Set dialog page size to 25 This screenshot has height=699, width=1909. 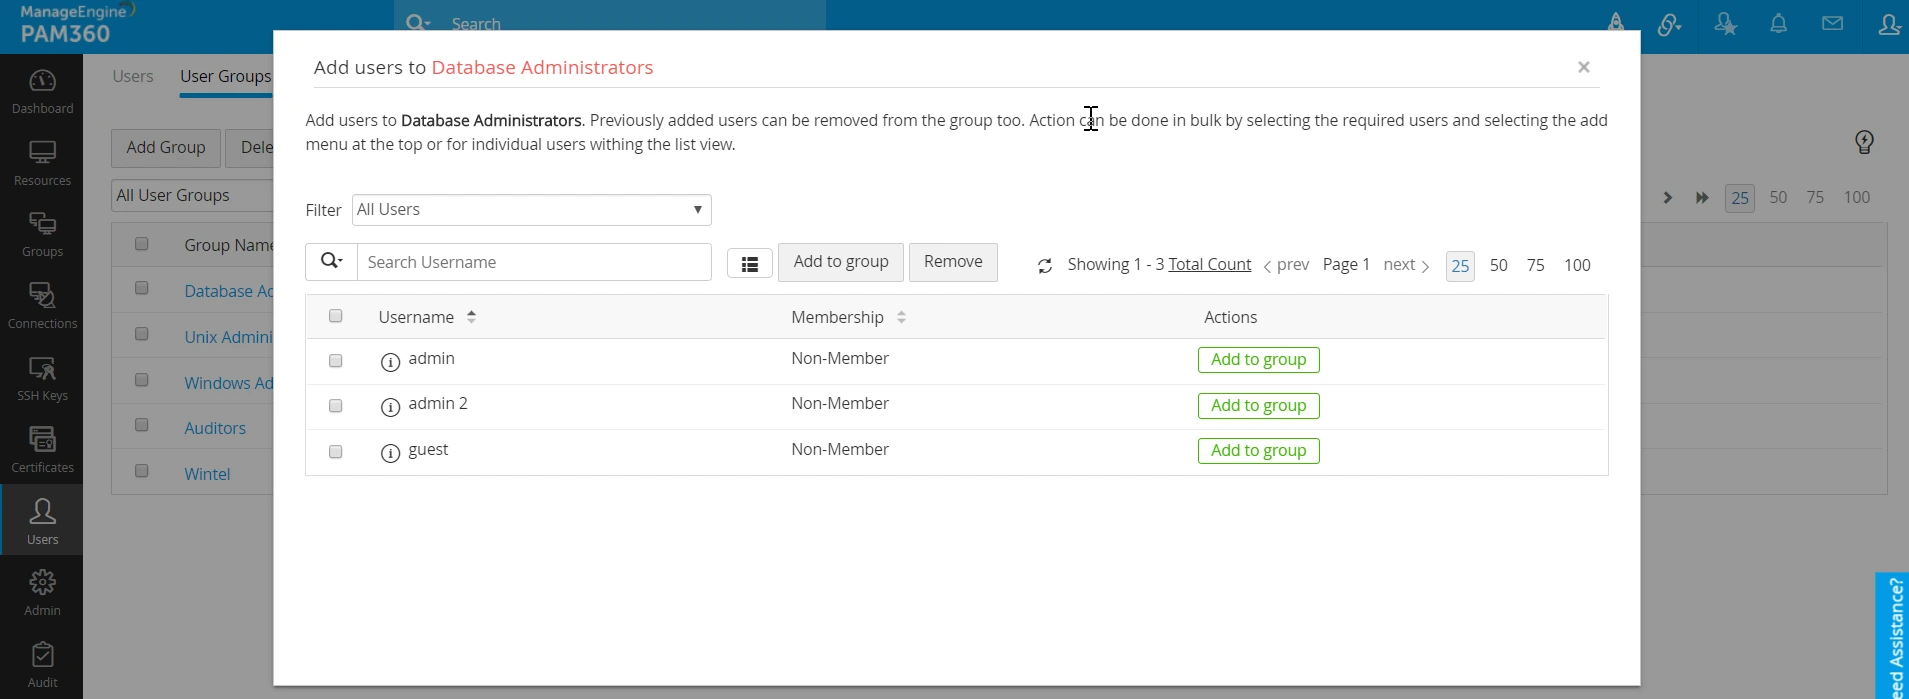(1460, 266)
